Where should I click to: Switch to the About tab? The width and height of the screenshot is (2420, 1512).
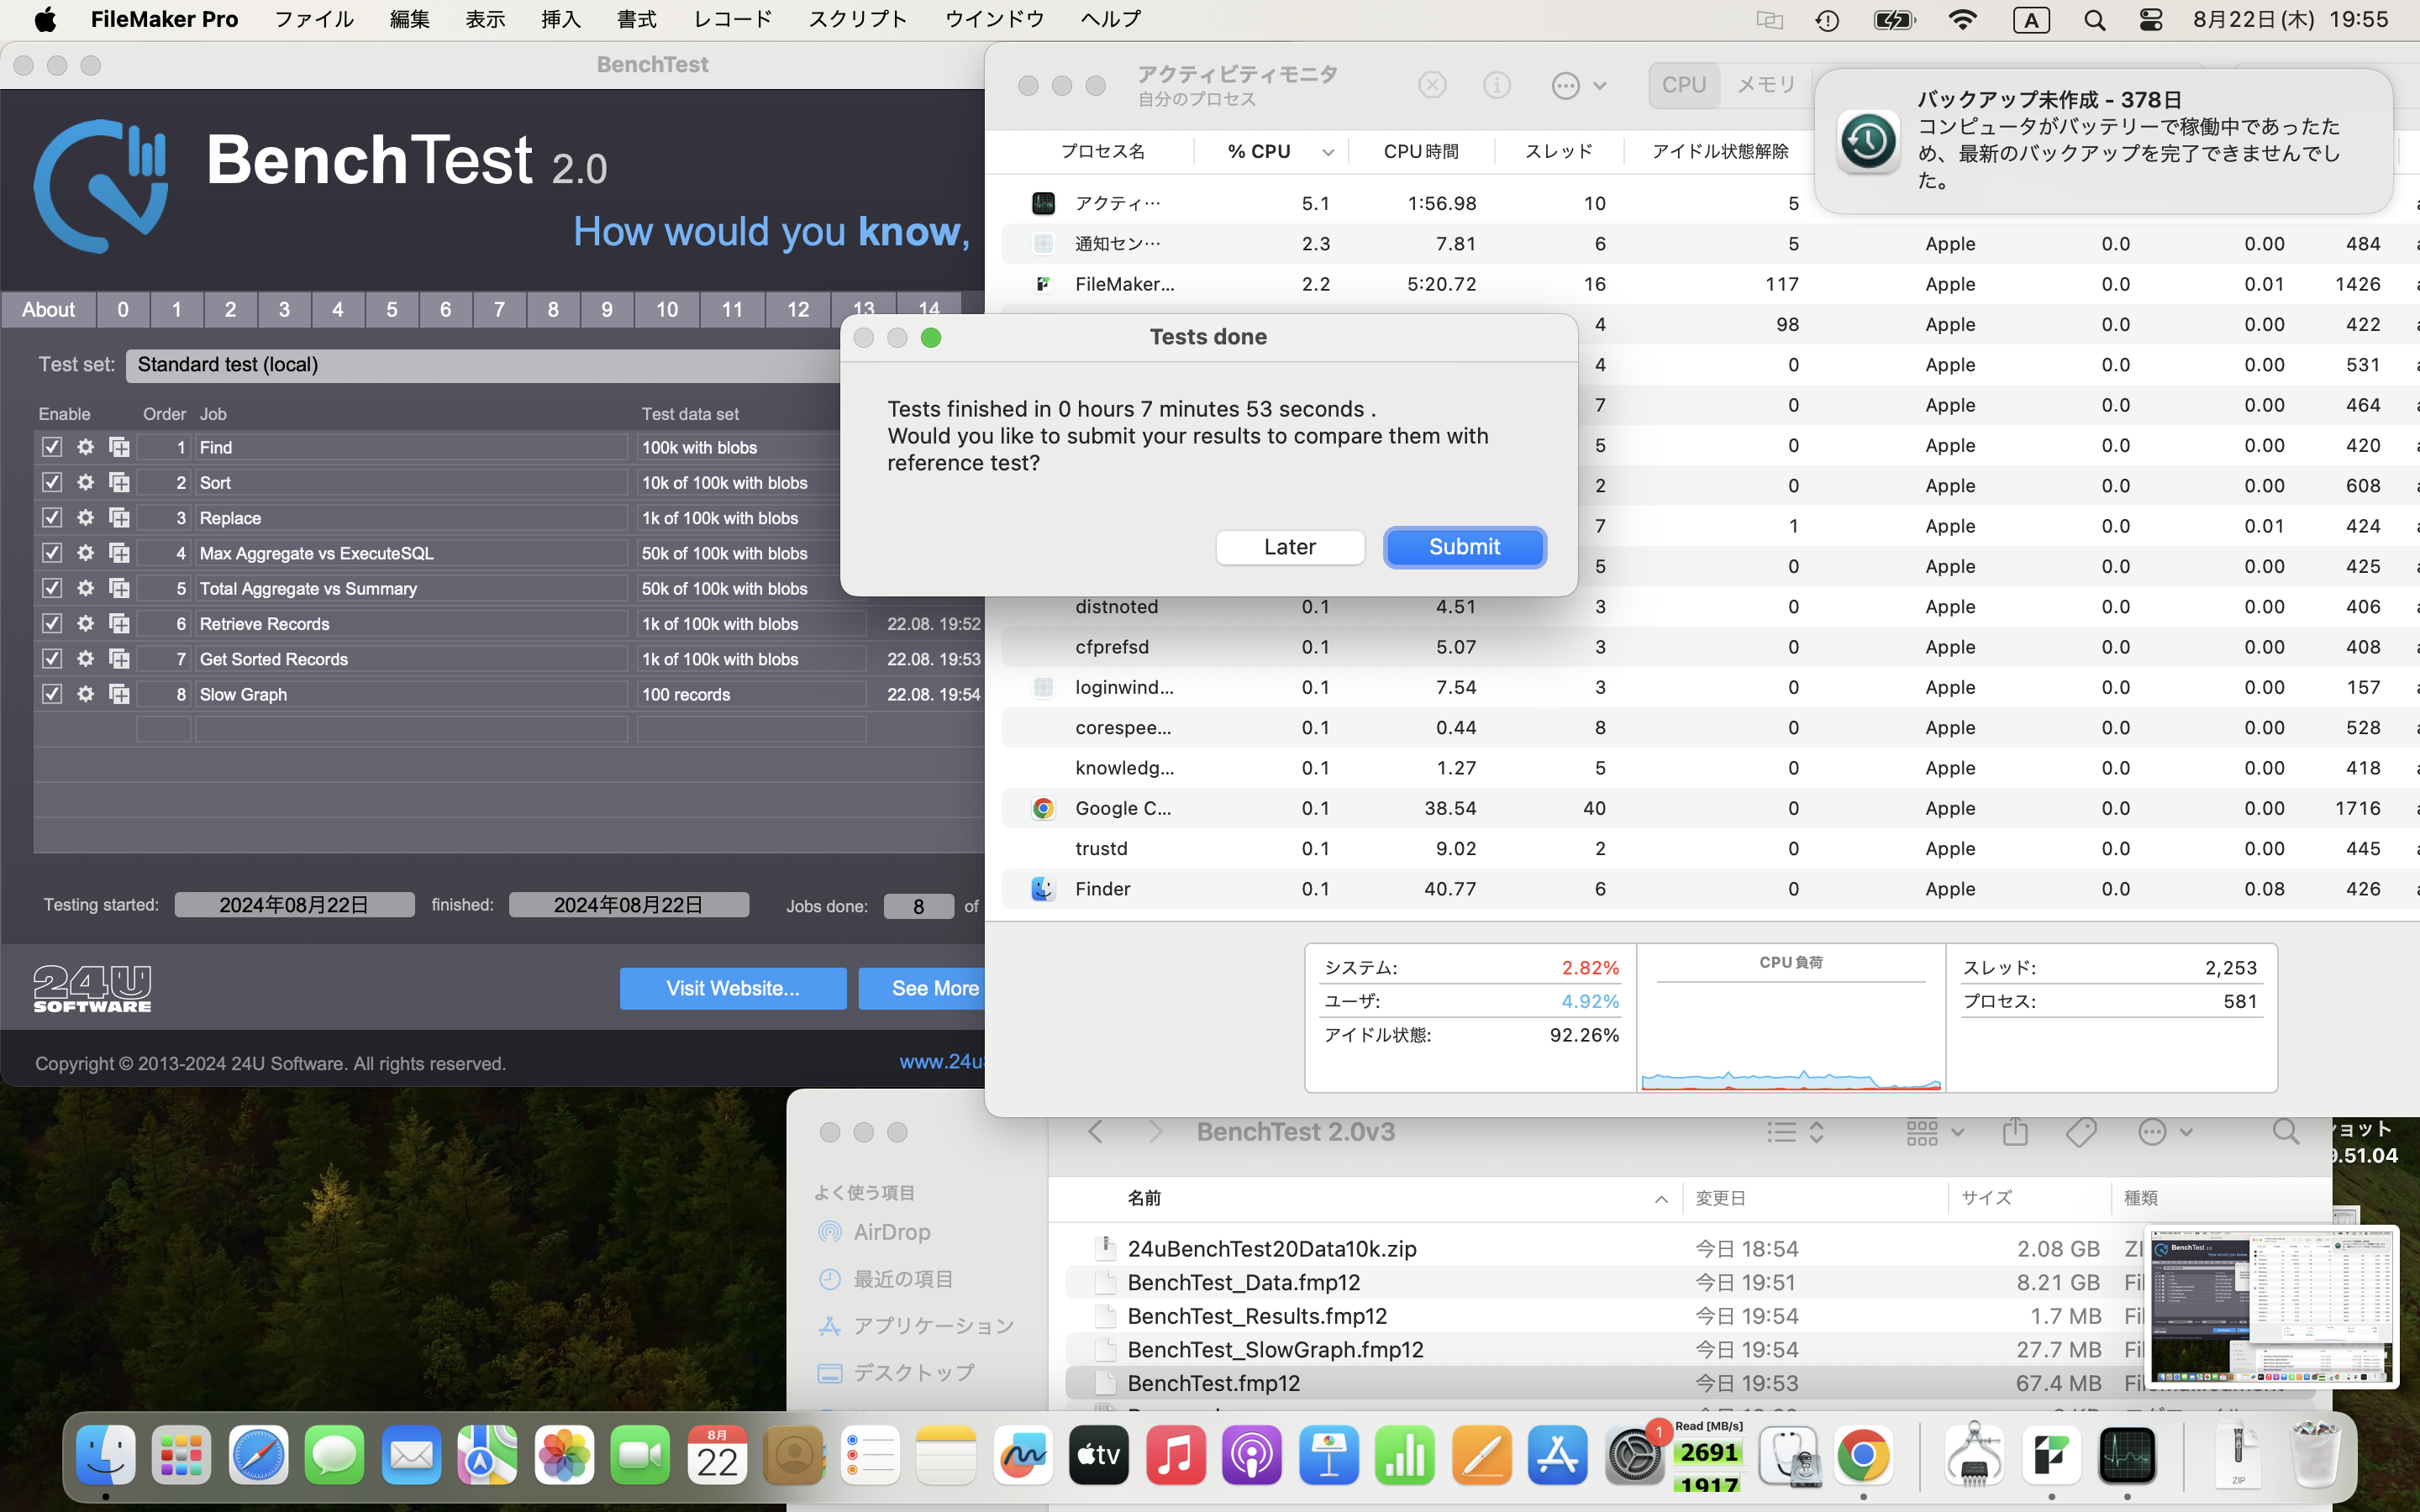coord(48,309)
